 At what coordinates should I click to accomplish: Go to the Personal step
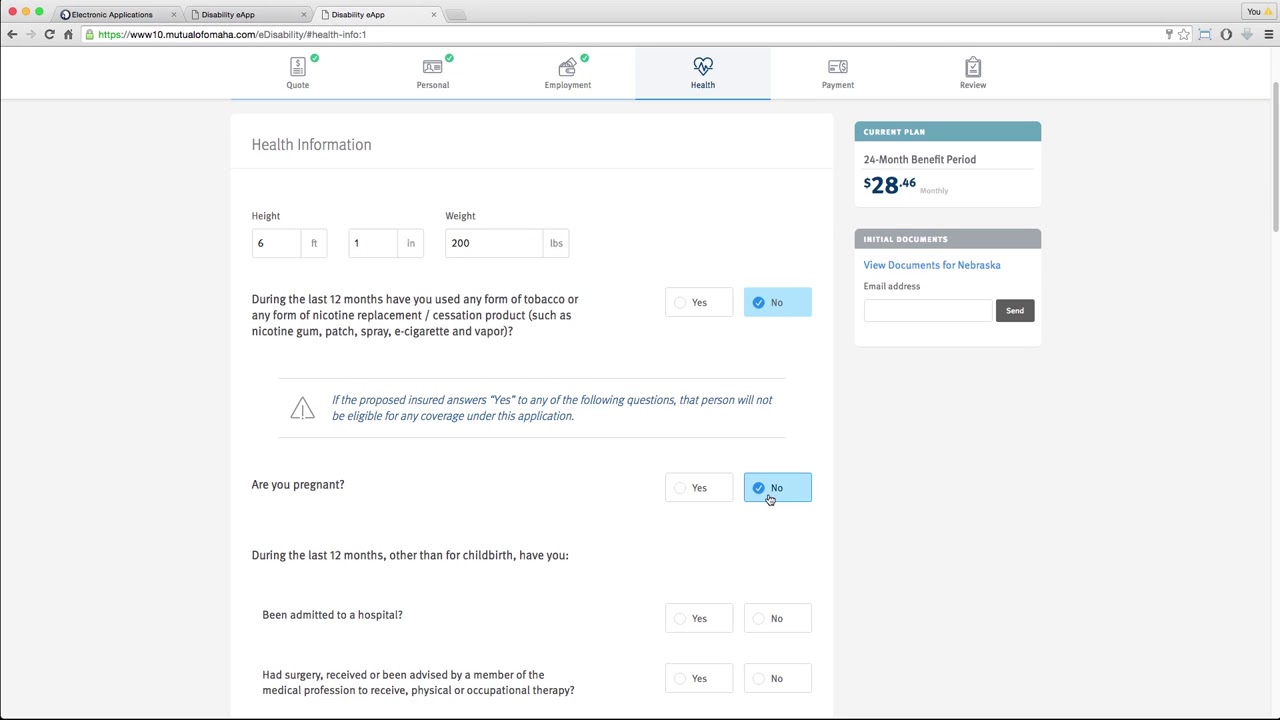[x=433, y=73]
